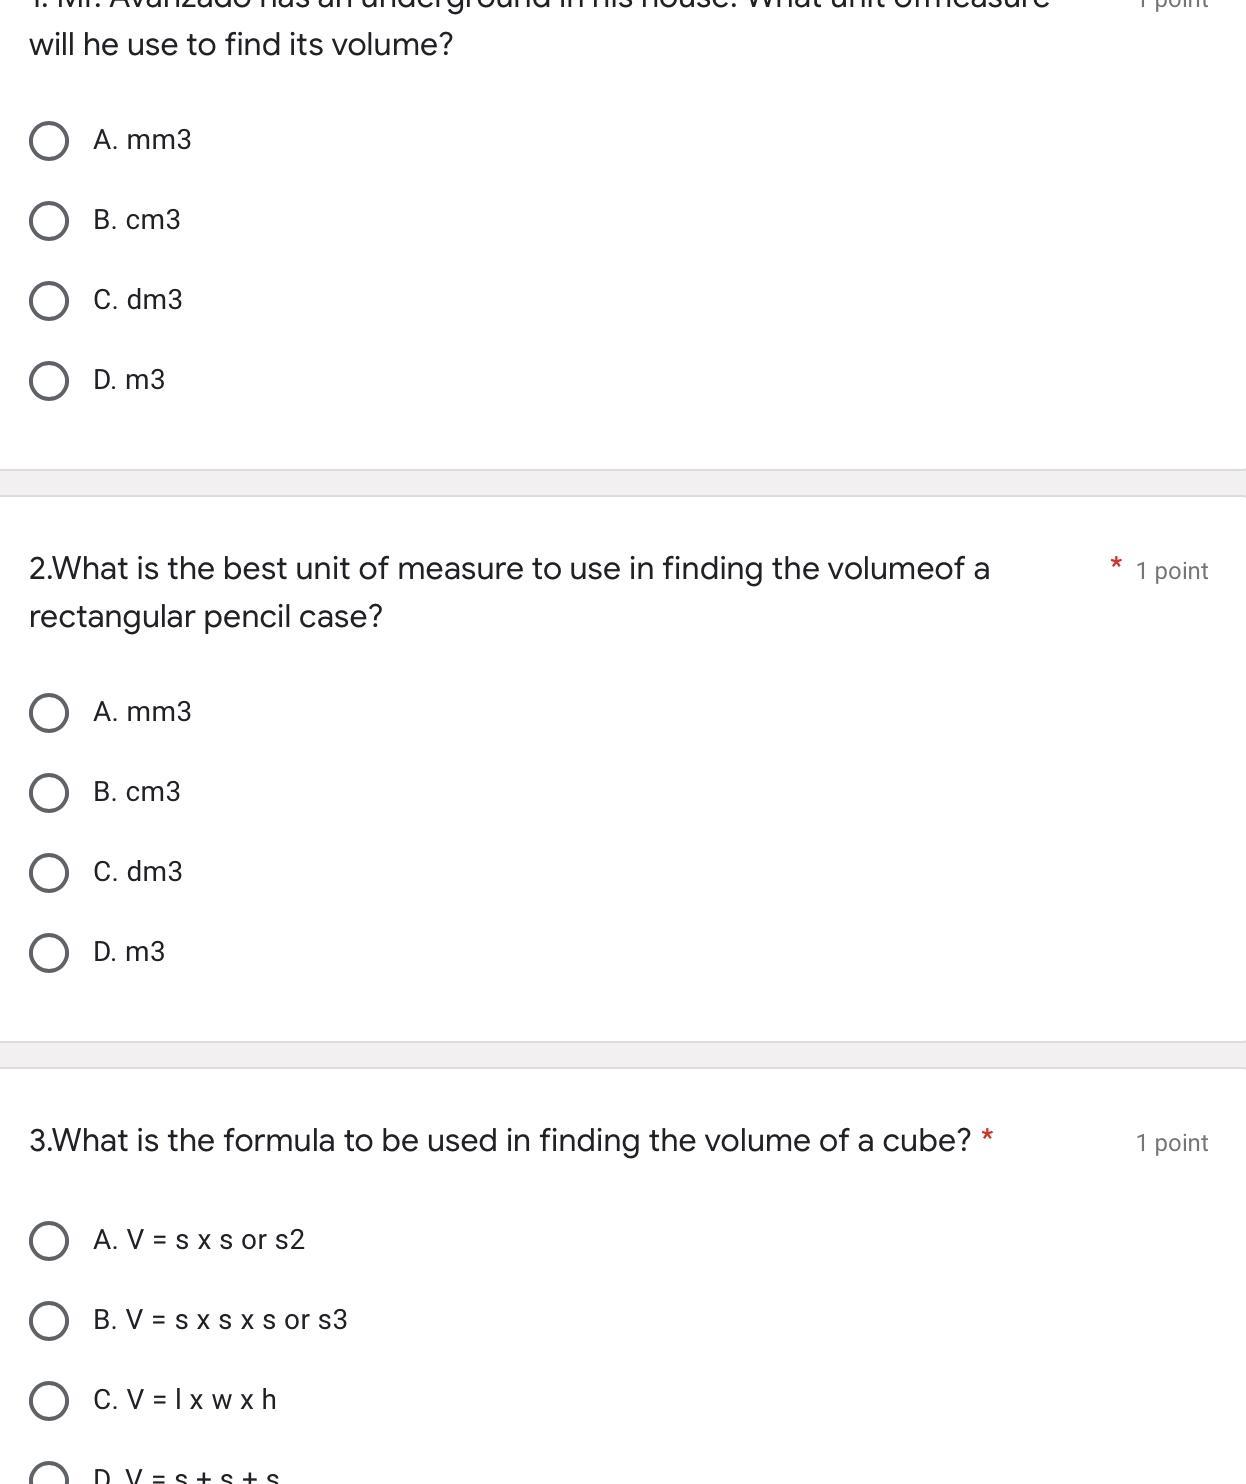The height and width of the screenshot is (1484, 1246).
Task: Choose 'B. cm3' in the first question
Action: [x=49, y=221]
